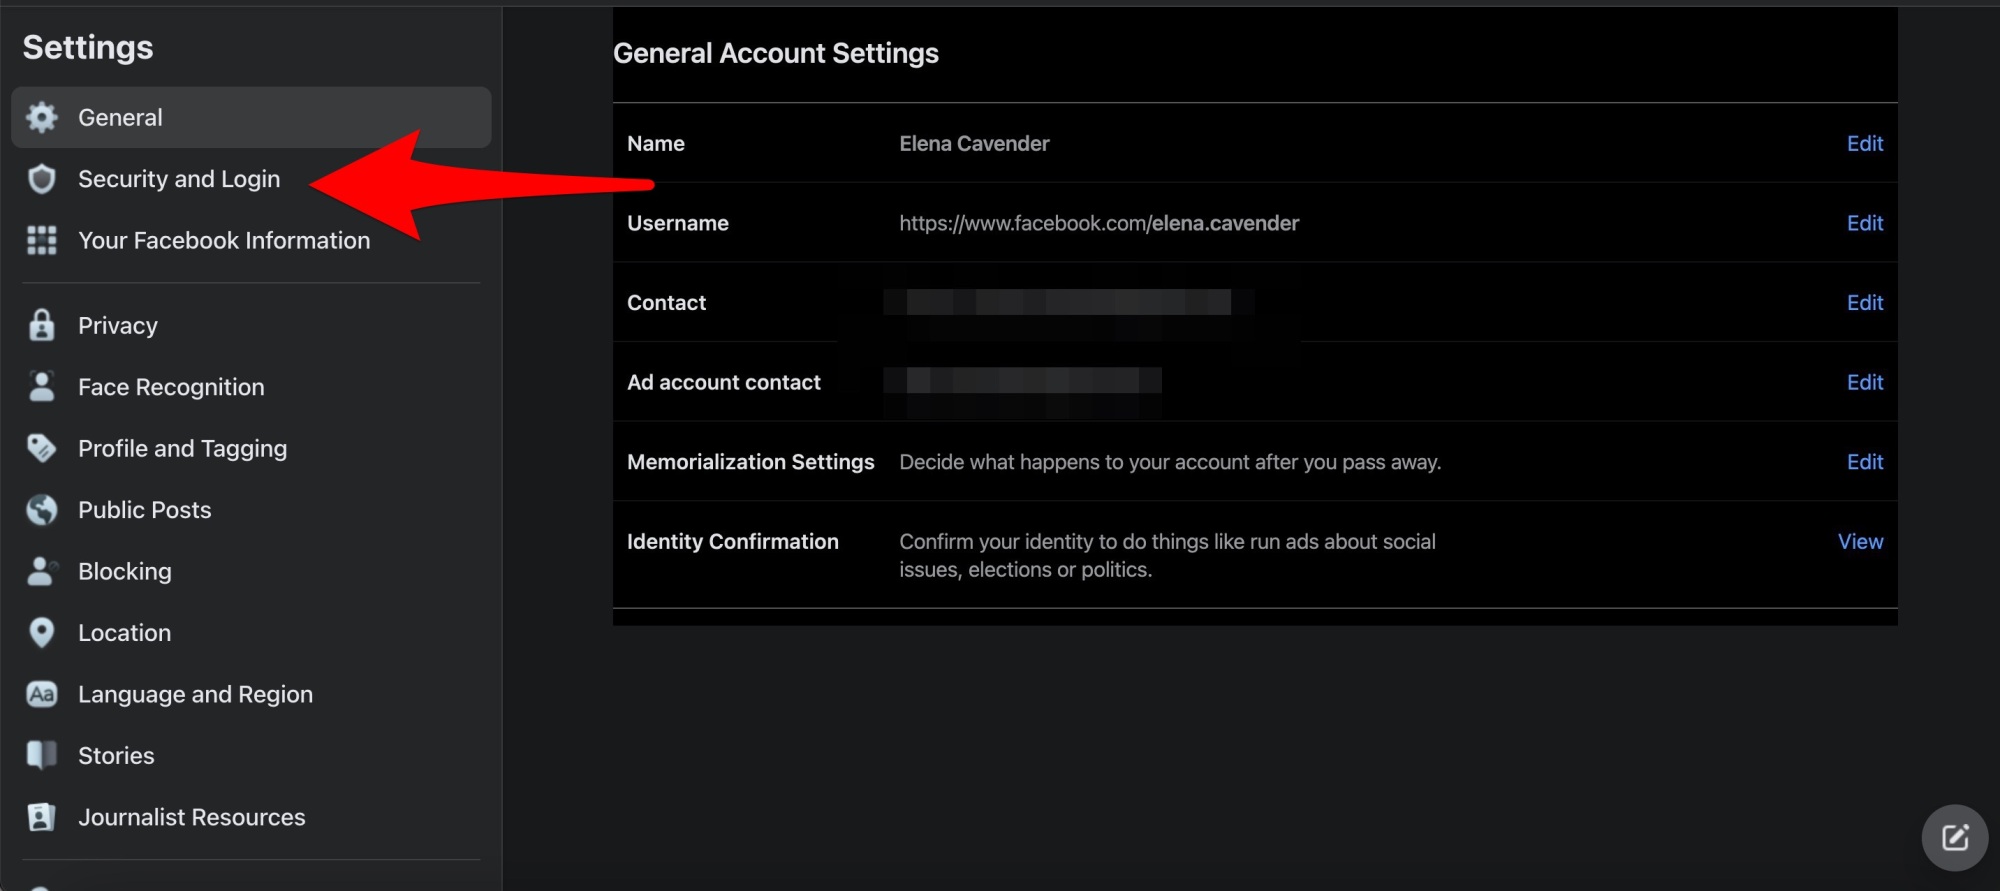Open Profile and Tagging settings

[251, 448]
